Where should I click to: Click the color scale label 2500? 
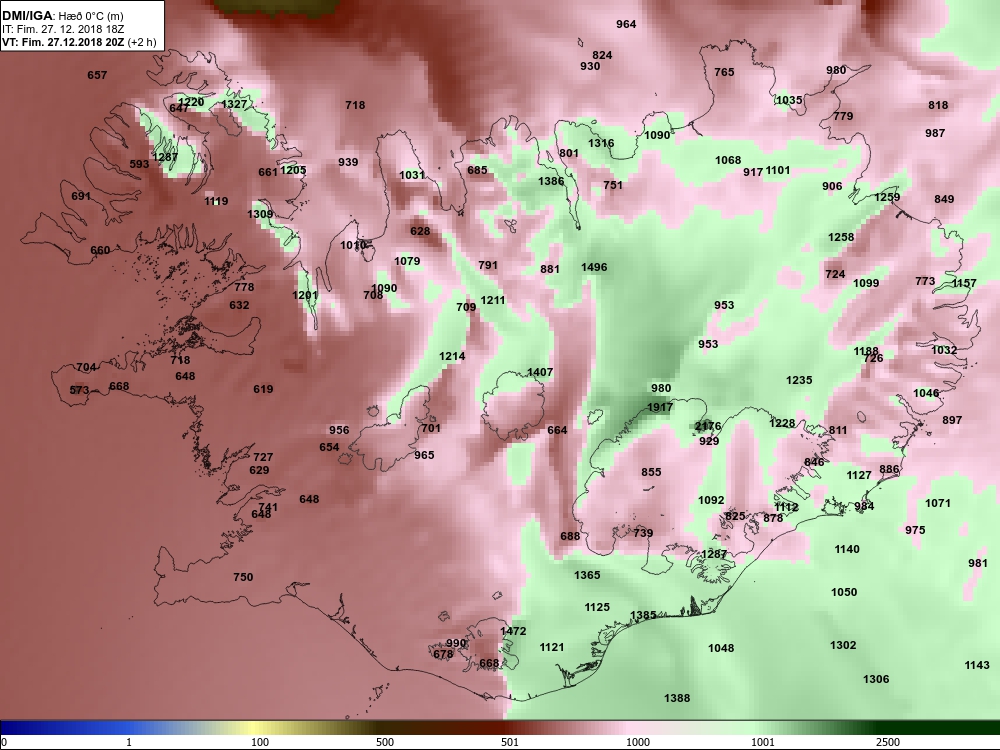pyautogui.click(x=887, y=742)
